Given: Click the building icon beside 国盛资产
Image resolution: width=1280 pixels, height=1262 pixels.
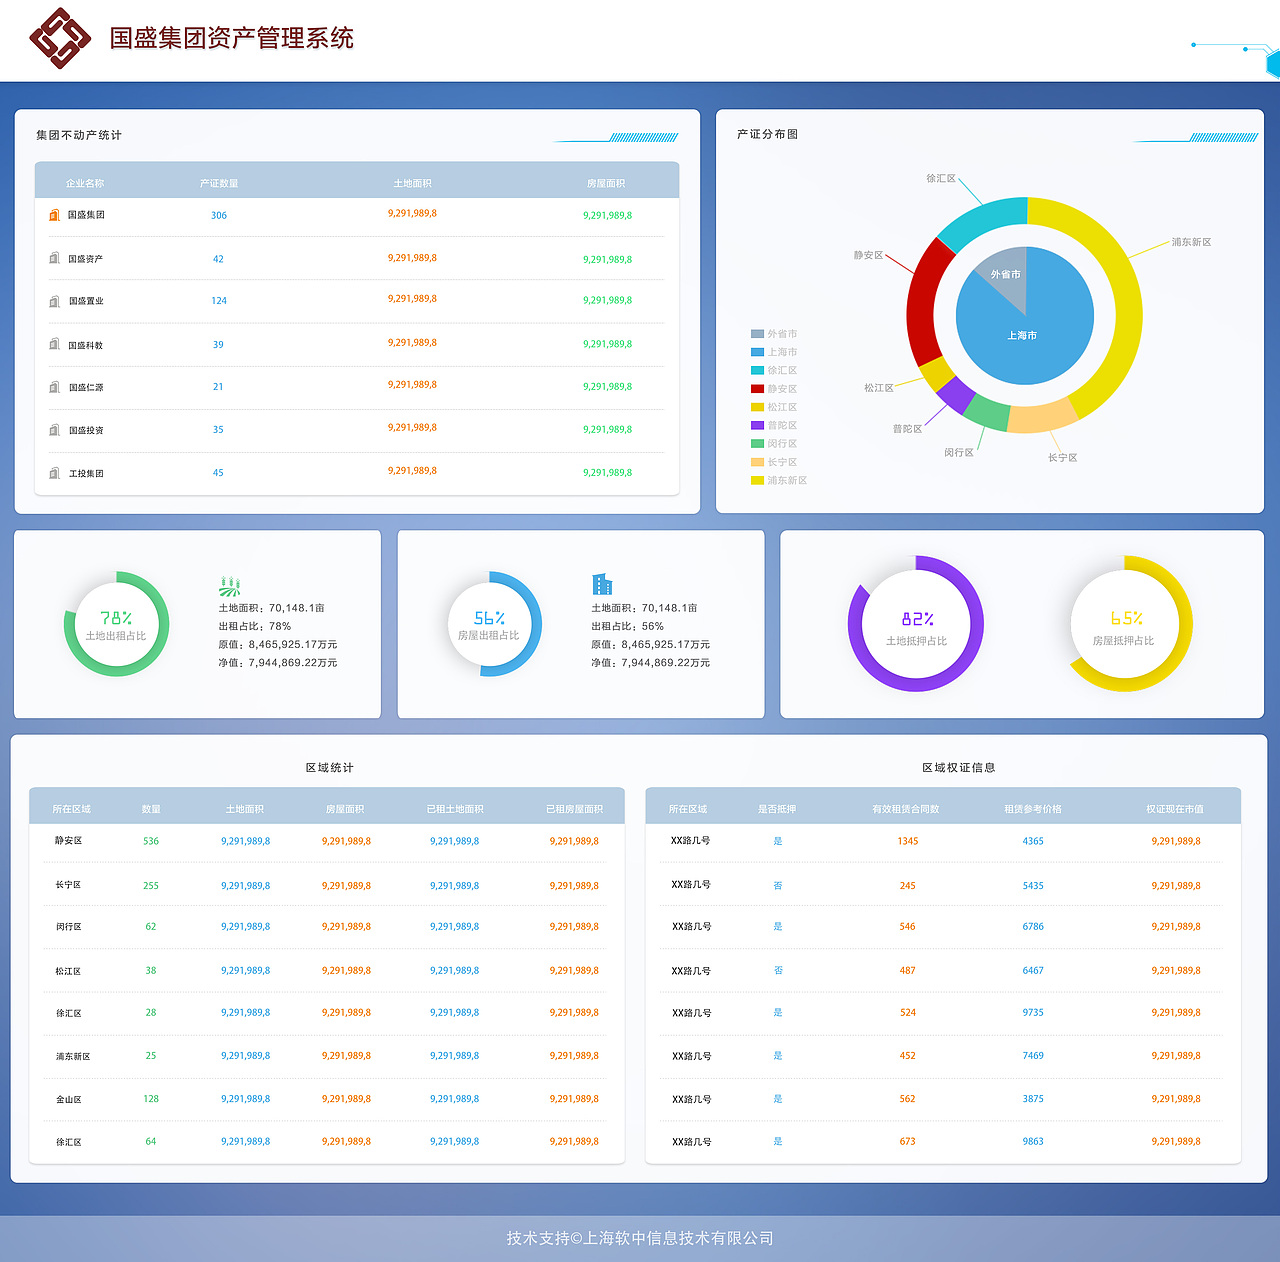Looking at the screenshot, I should point(55,258).
